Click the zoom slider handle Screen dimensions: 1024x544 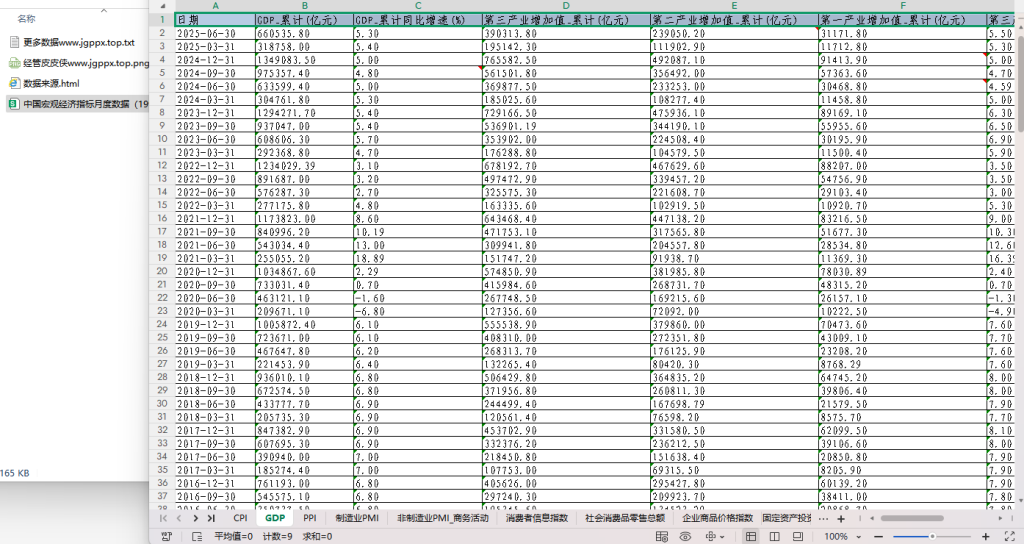point(932,536)
